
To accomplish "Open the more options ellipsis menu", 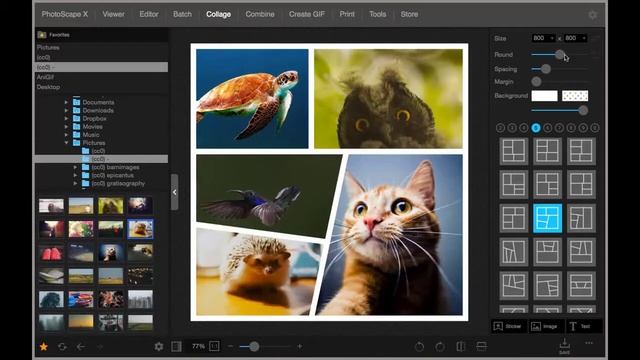I will [589, 343].
